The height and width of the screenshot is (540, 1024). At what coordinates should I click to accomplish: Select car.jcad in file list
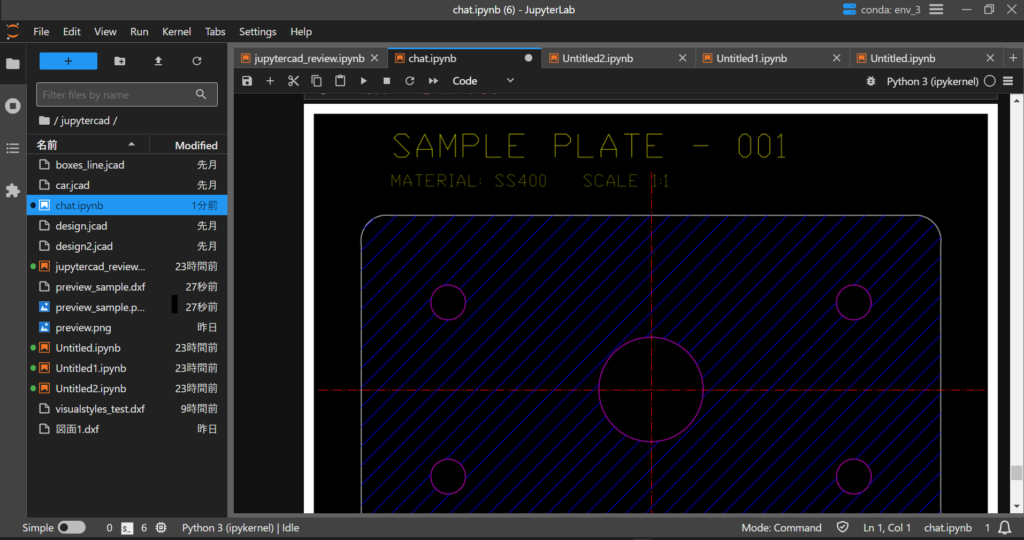pyautogui.click(x=127, y=185)
